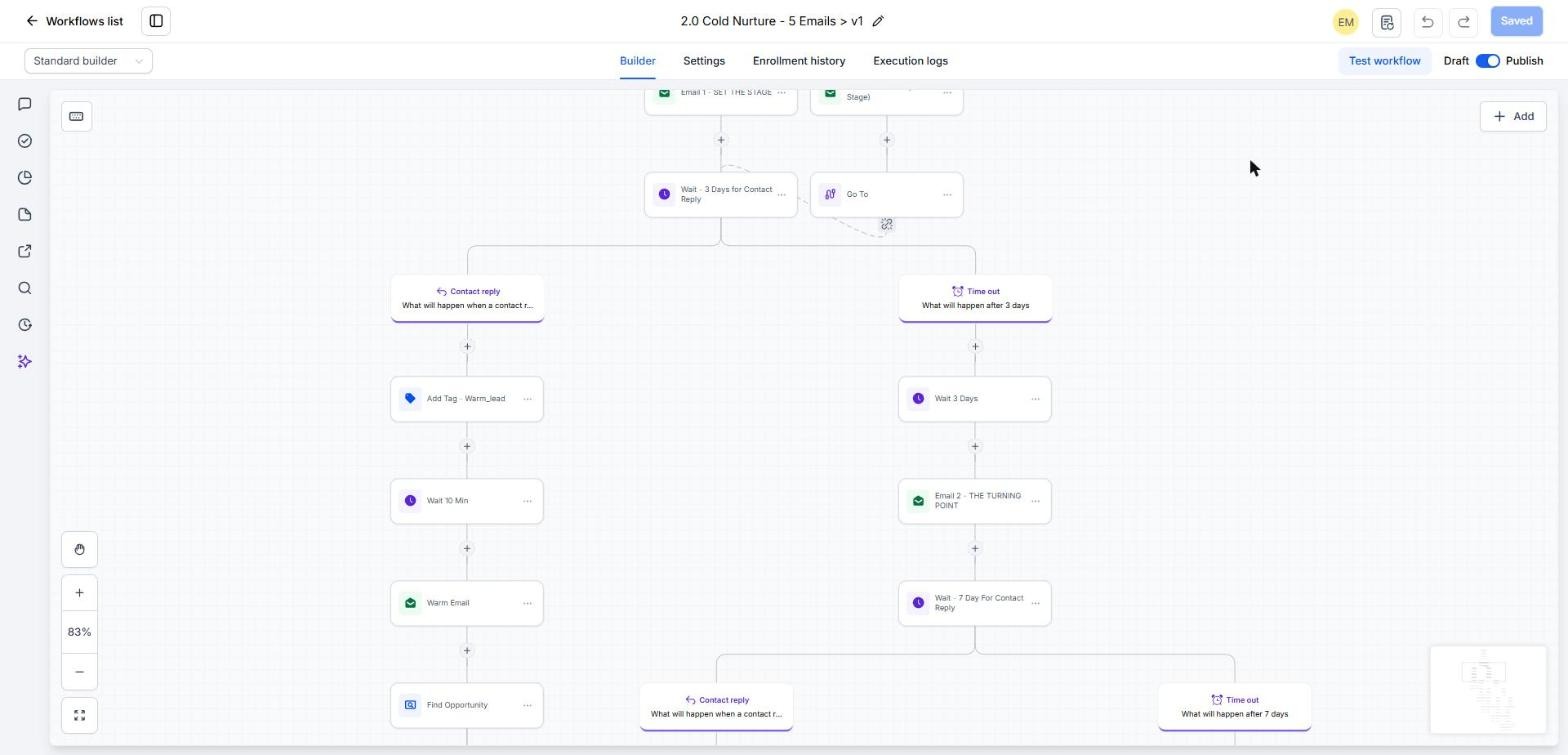Image resolution: width=1568 pixels, height=755 pixels.
Task: Open the keyboard shortcuts icon on canvas
Action: 76,116
